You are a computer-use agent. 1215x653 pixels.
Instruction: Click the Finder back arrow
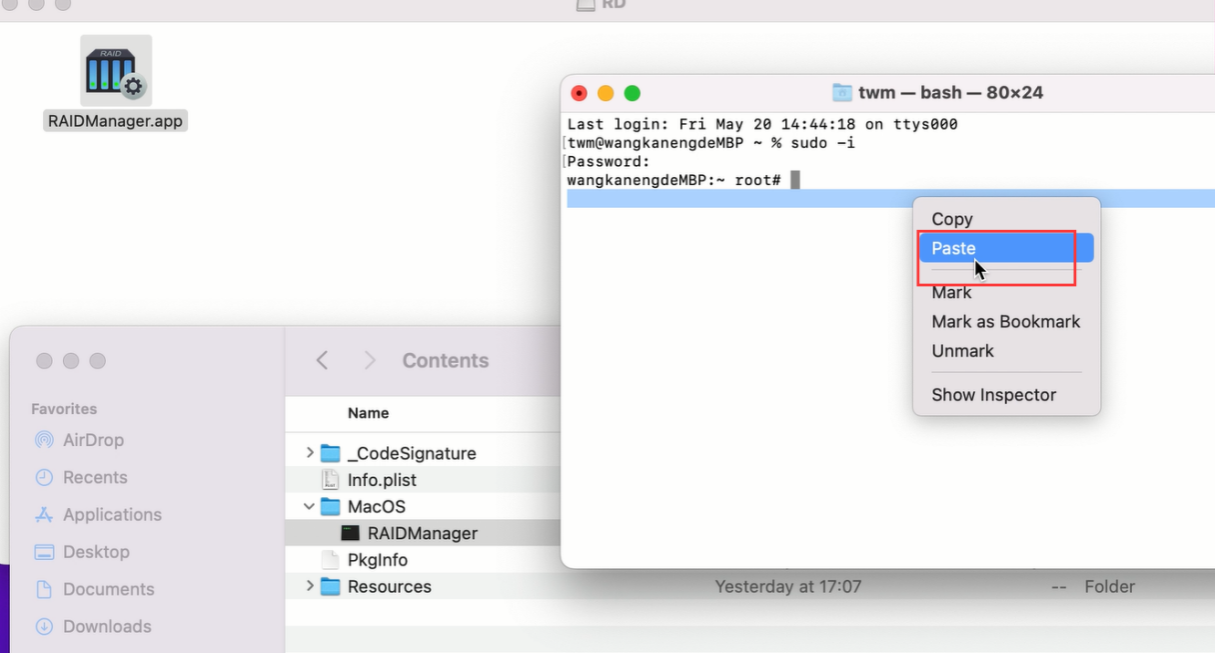(x=322, y=360)
